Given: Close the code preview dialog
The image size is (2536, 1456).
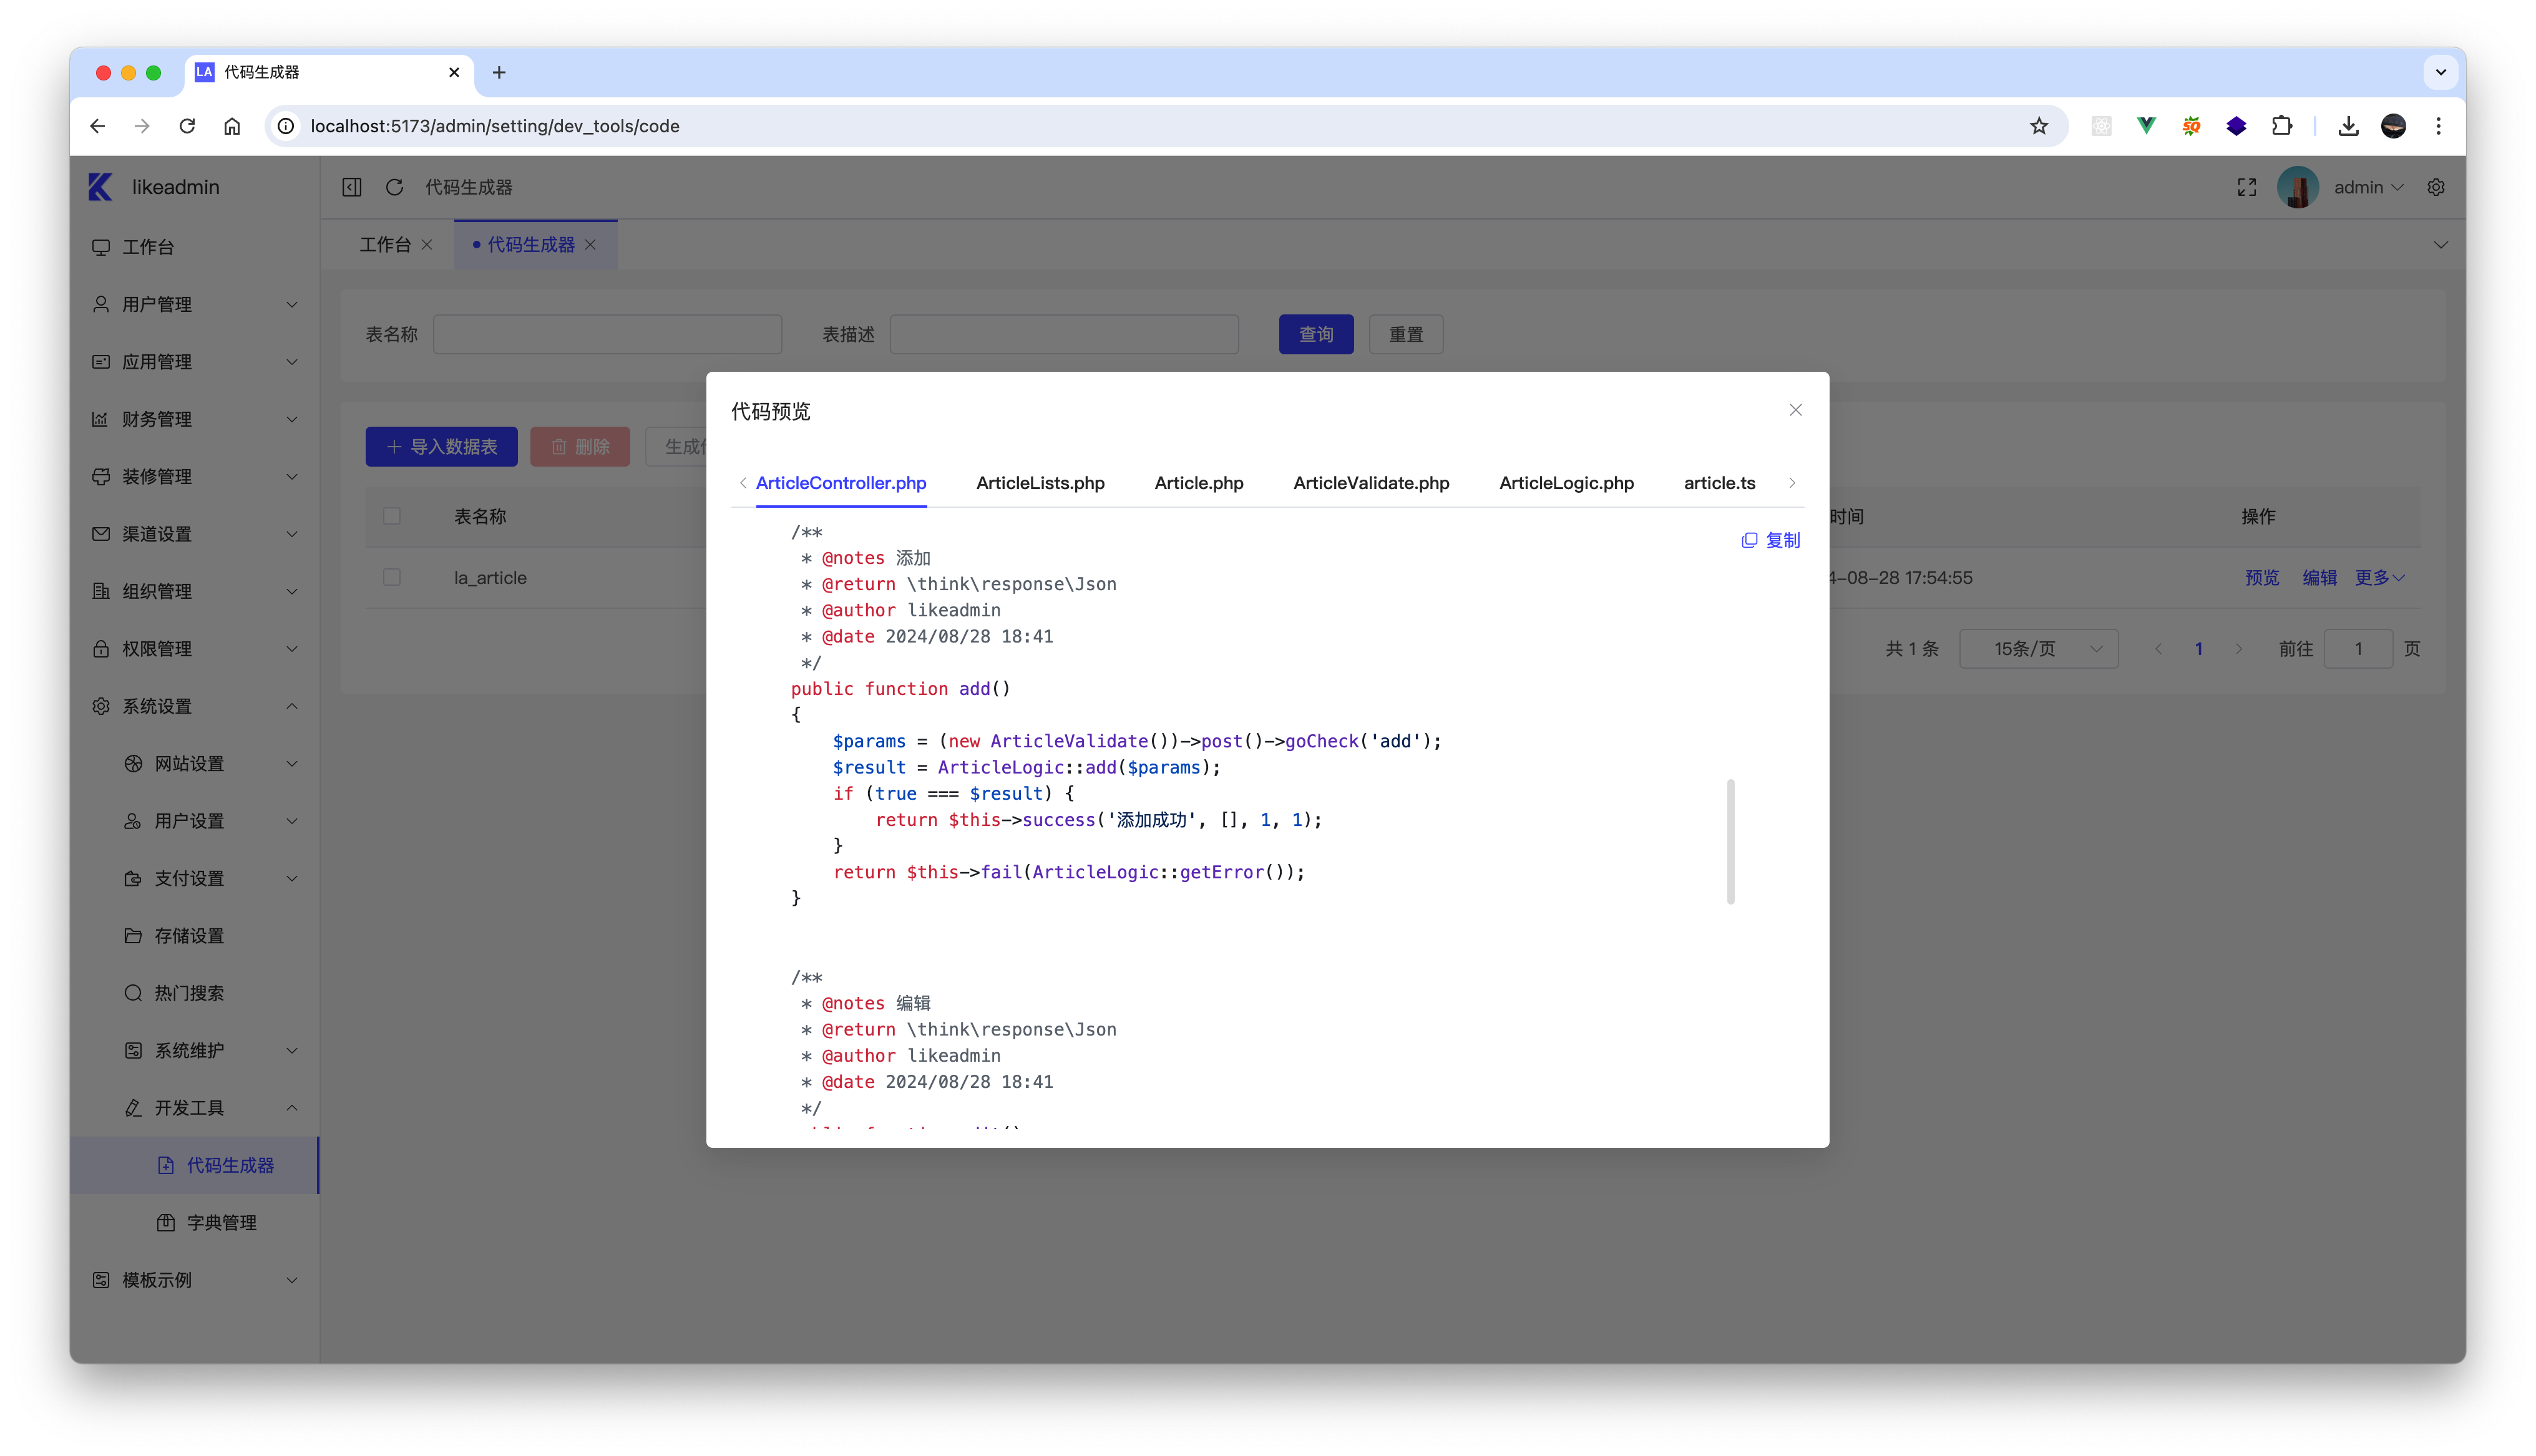Looking at the screenshot, I should 1795,410.
